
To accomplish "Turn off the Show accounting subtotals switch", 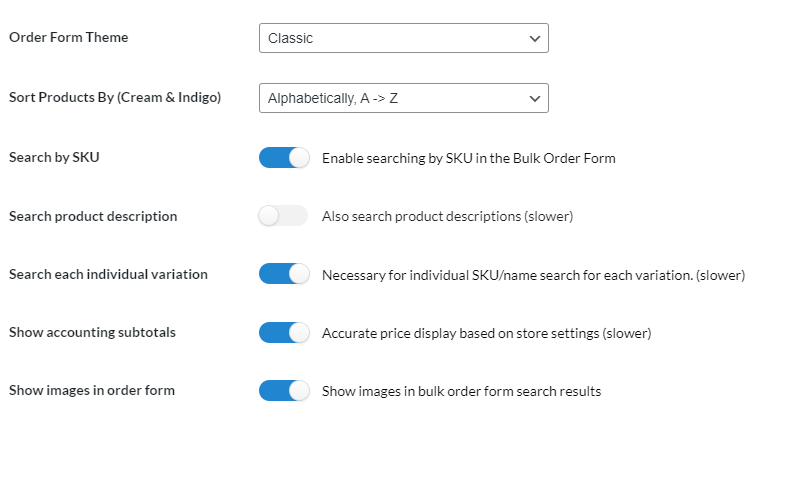I will (284, 333).
